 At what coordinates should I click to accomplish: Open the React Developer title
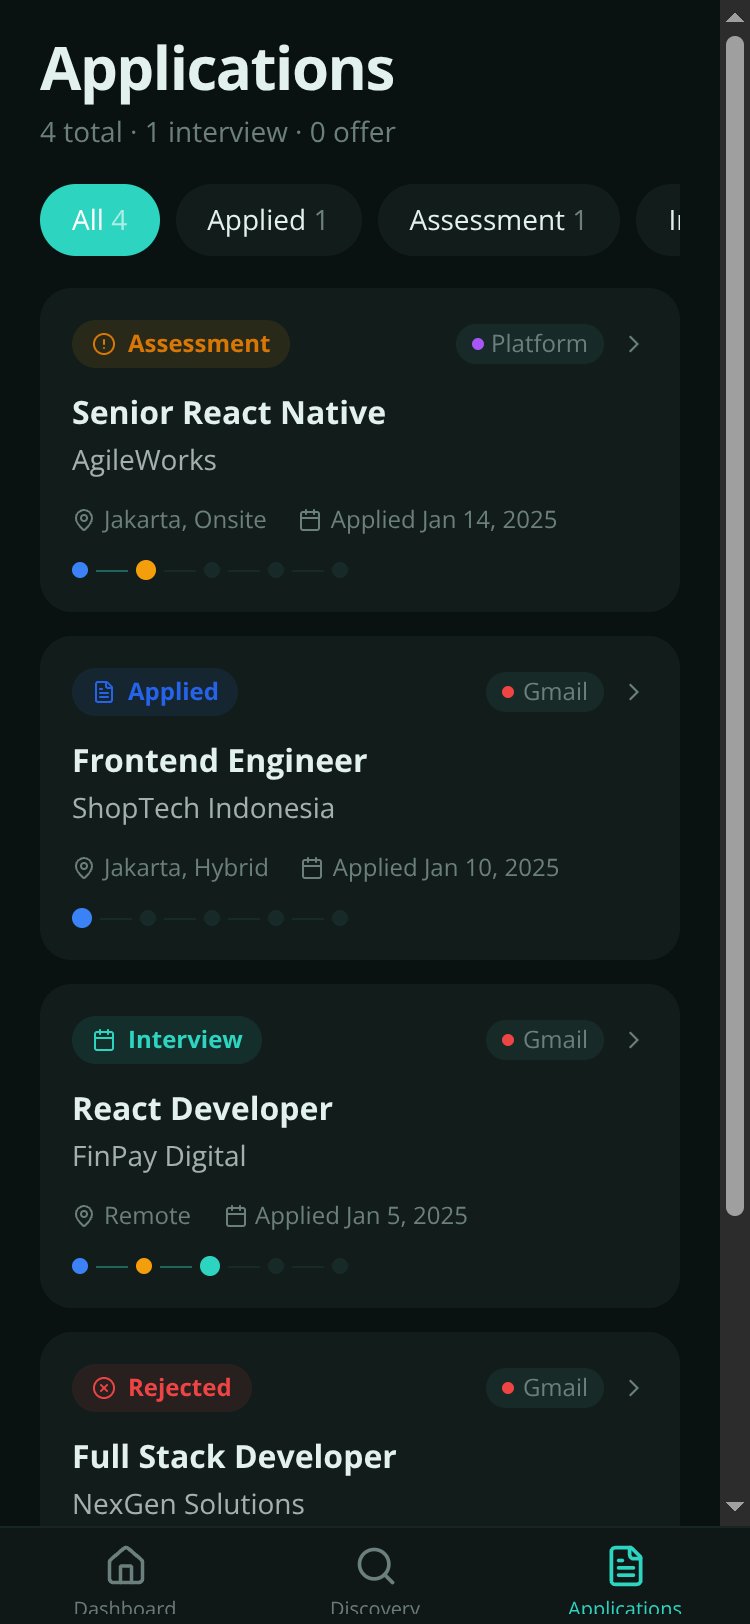click(x=202, y=1109)
